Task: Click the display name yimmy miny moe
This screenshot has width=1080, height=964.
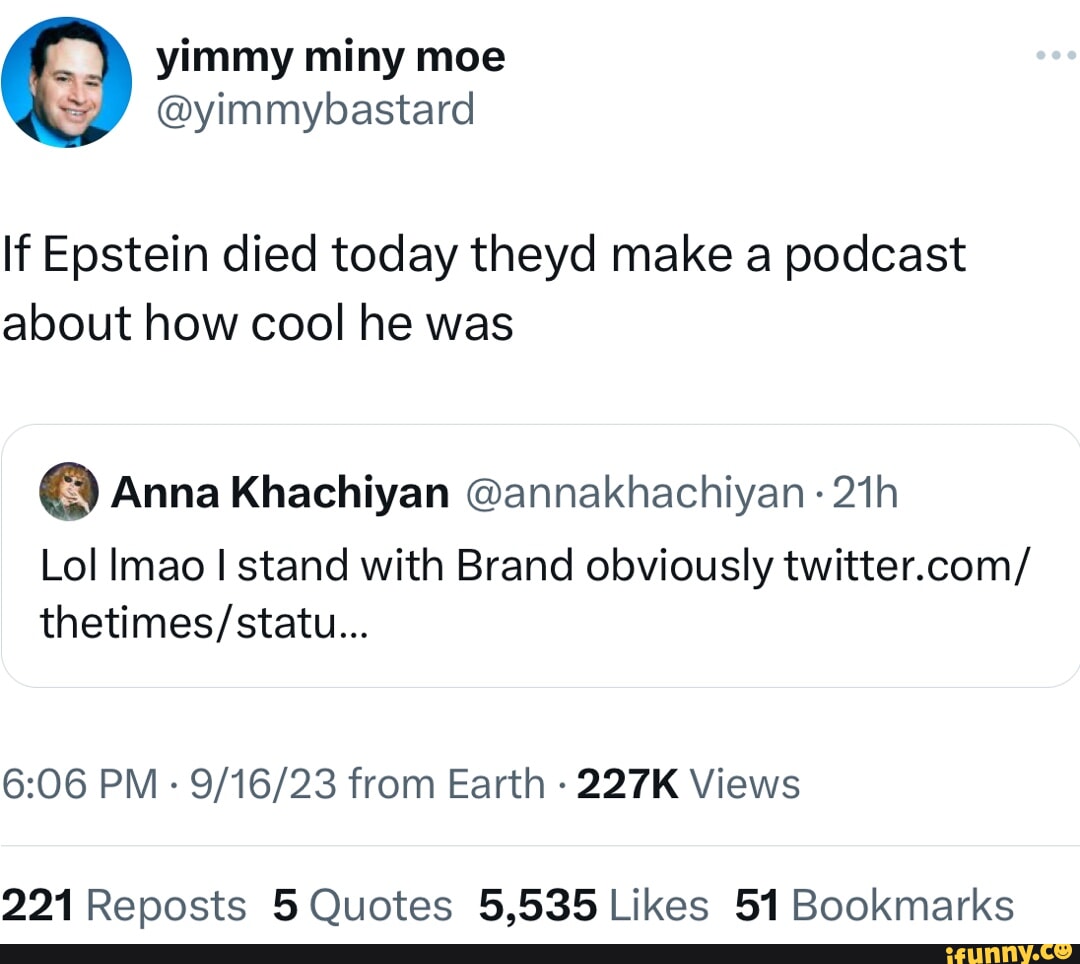Action: click(x=330, y=55)
